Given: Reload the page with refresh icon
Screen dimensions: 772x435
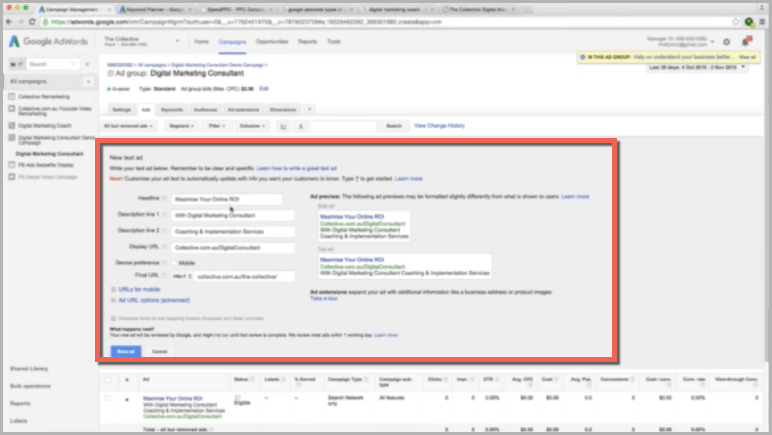Looking at the screenshot, I should 32,22.
